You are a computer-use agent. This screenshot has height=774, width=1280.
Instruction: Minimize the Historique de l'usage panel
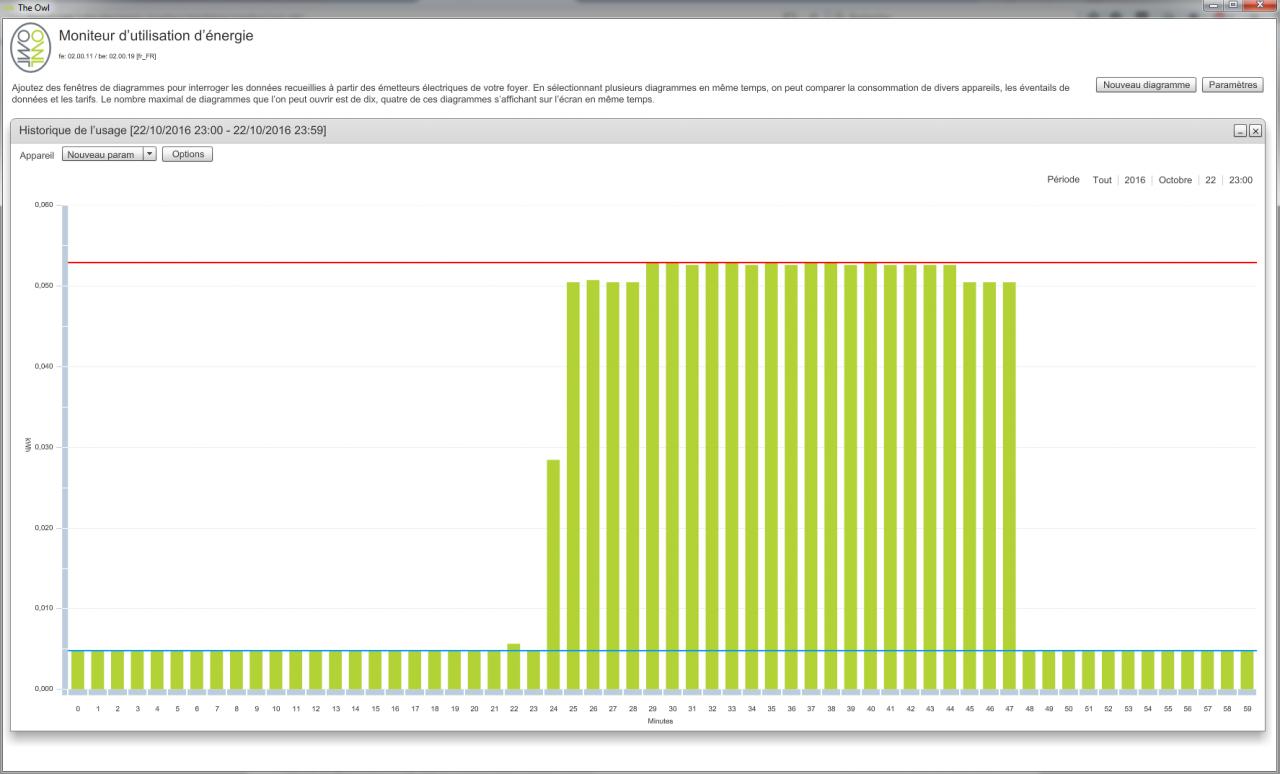pos(1241,131)
